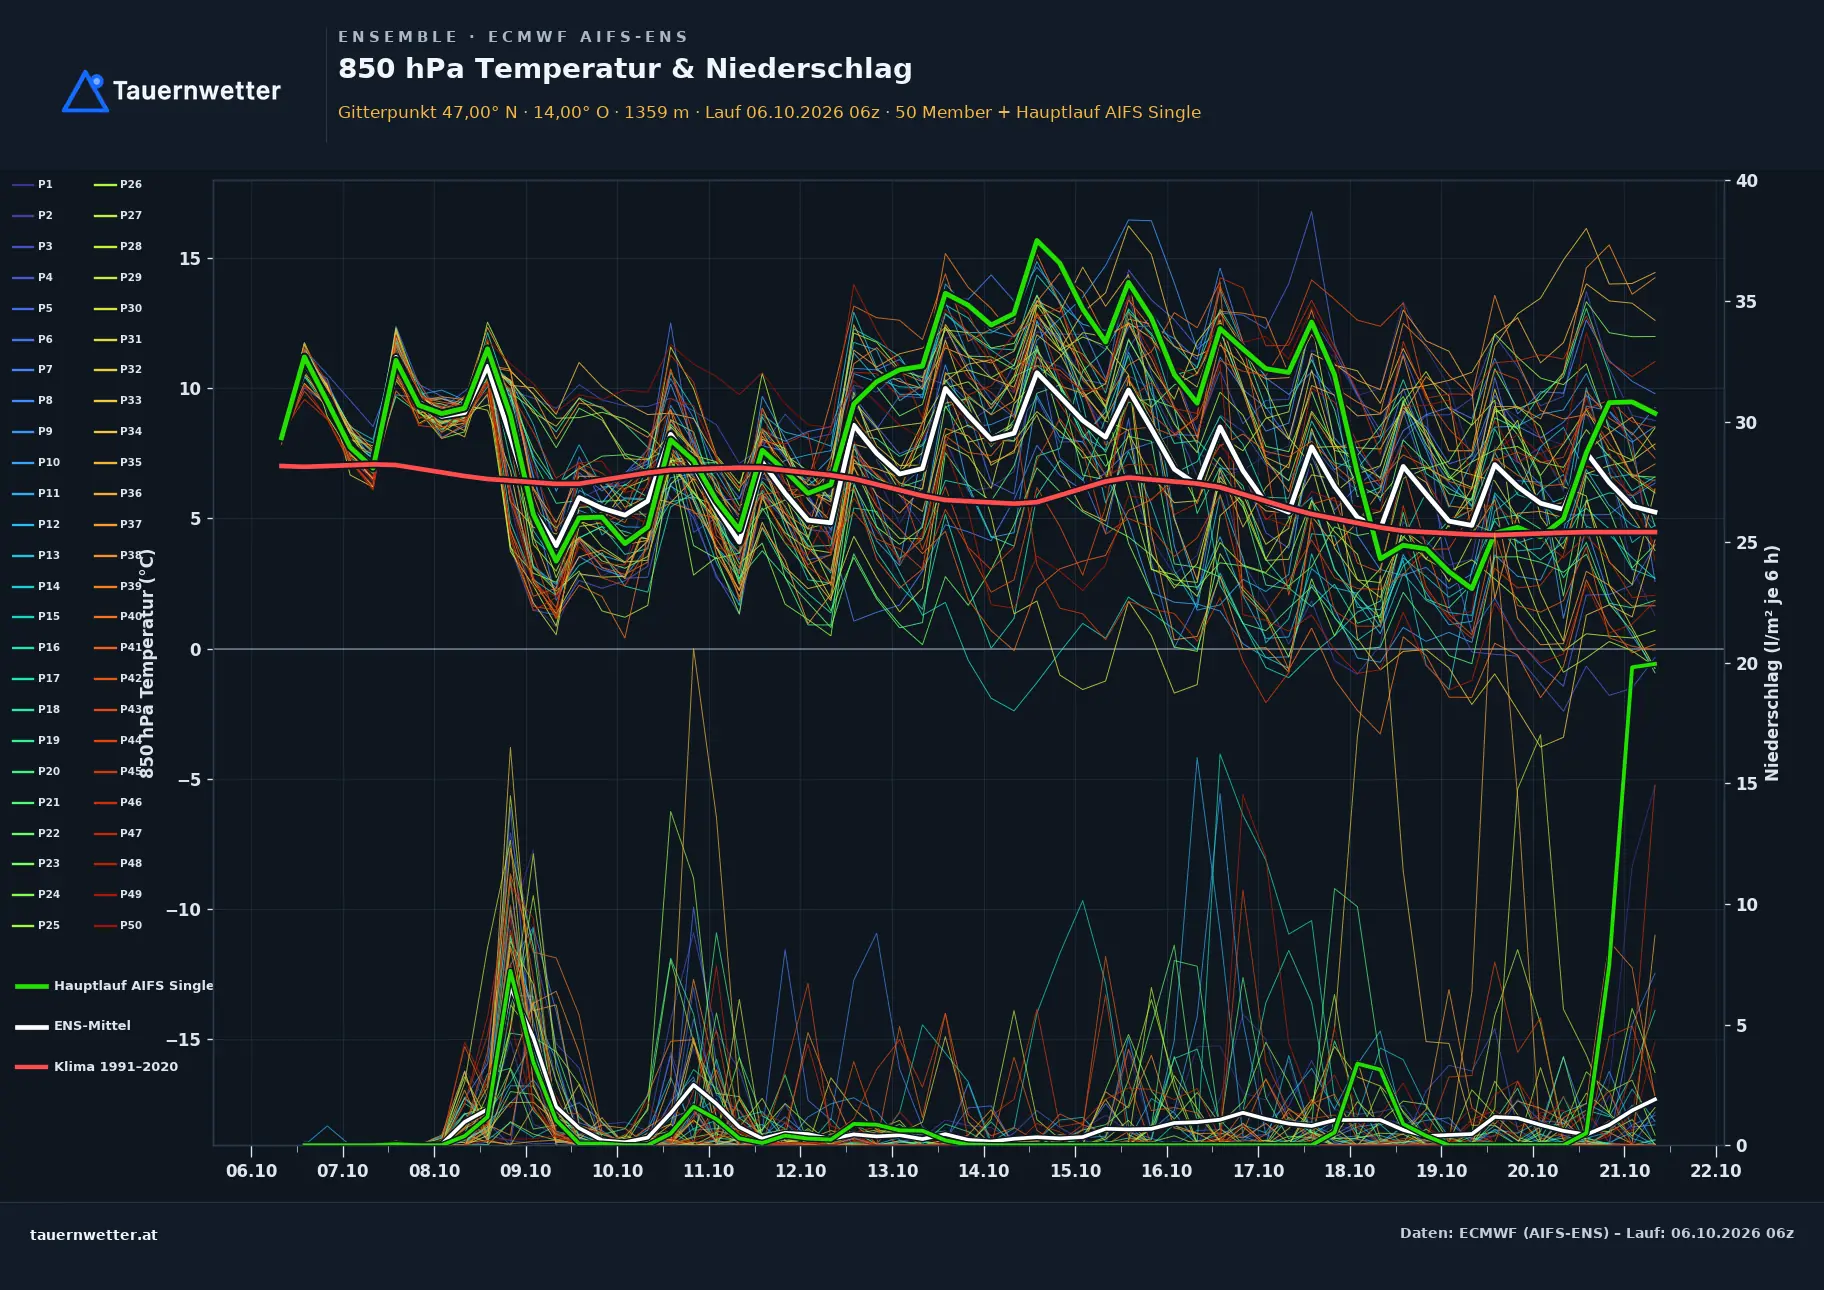Click the 15 temperature axis label
Viewport: 1824px width, 1290px height.
pos(190,259)
